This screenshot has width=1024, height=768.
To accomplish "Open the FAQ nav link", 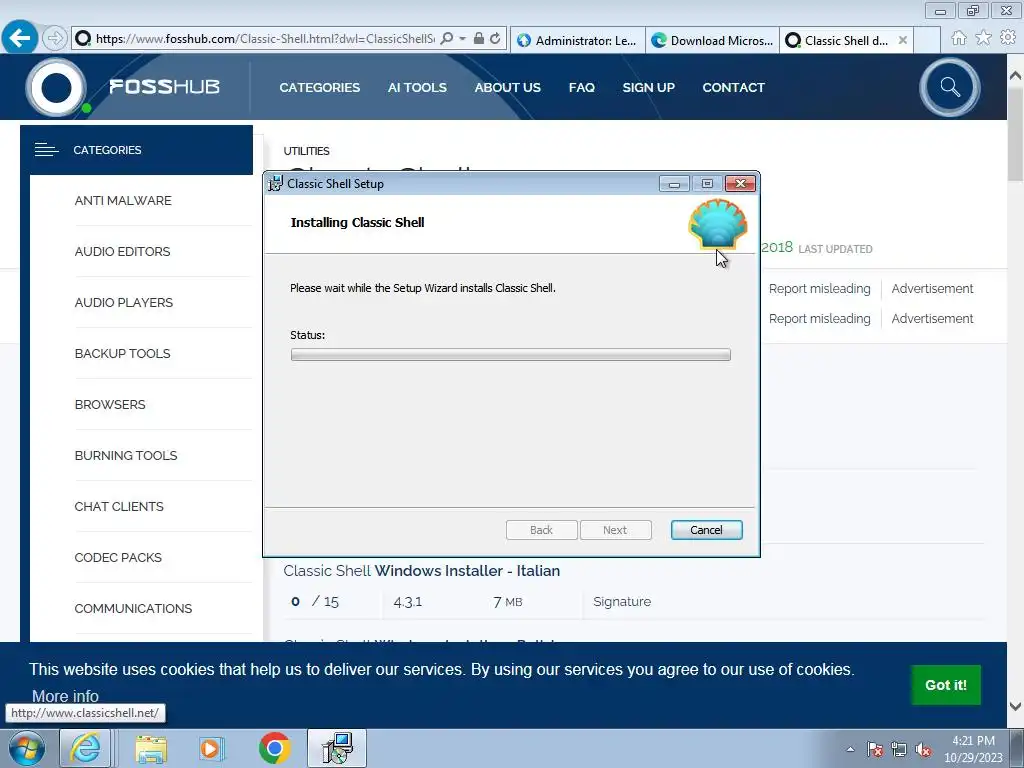I will coord(581,88).
